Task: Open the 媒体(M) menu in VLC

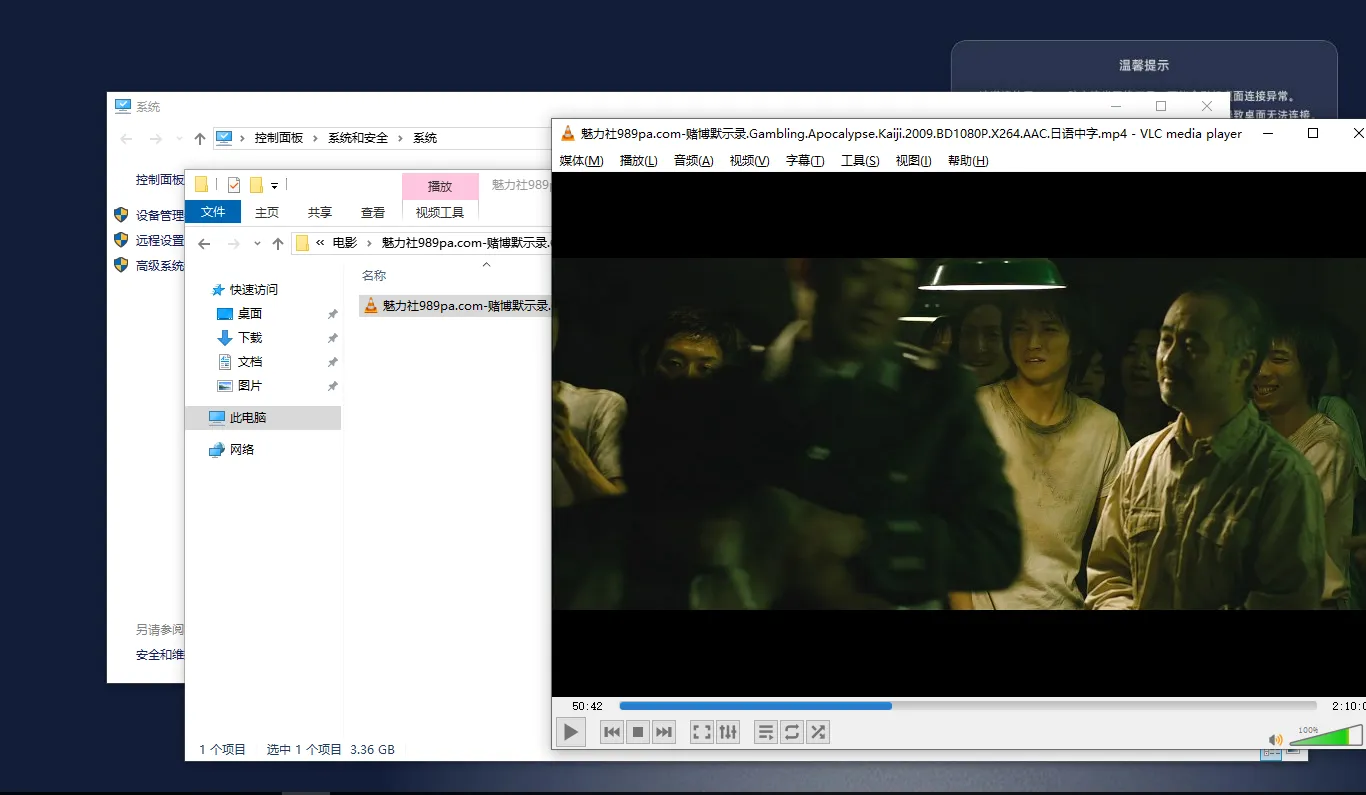Action: (581, 161)
